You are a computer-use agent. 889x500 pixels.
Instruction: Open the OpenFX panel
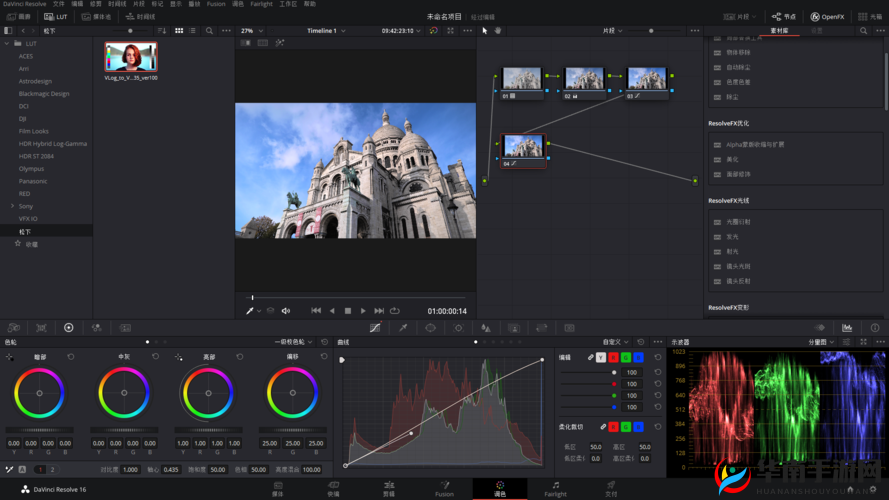[828, 17]
